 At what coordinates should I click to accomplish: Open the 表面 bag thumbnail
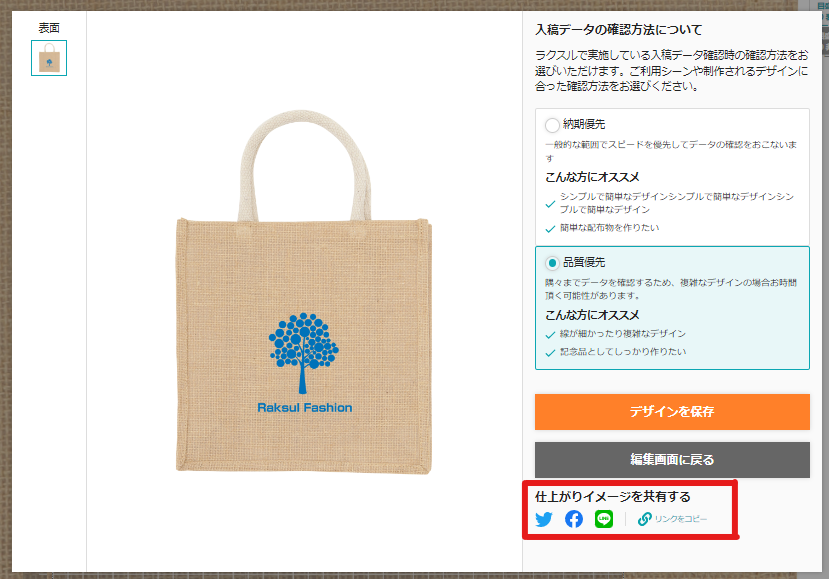[49, 58]
